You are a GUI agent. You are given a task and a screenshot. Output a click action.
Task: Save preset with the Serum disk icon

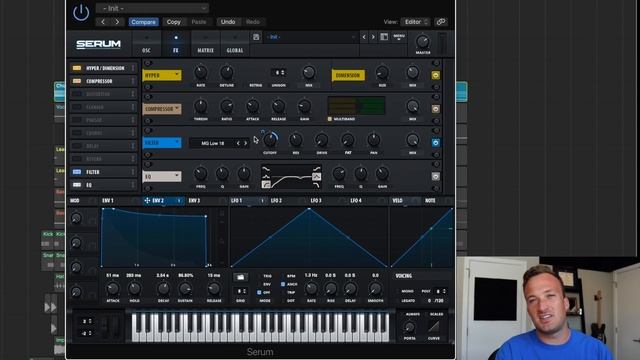[x=256, y=37]
